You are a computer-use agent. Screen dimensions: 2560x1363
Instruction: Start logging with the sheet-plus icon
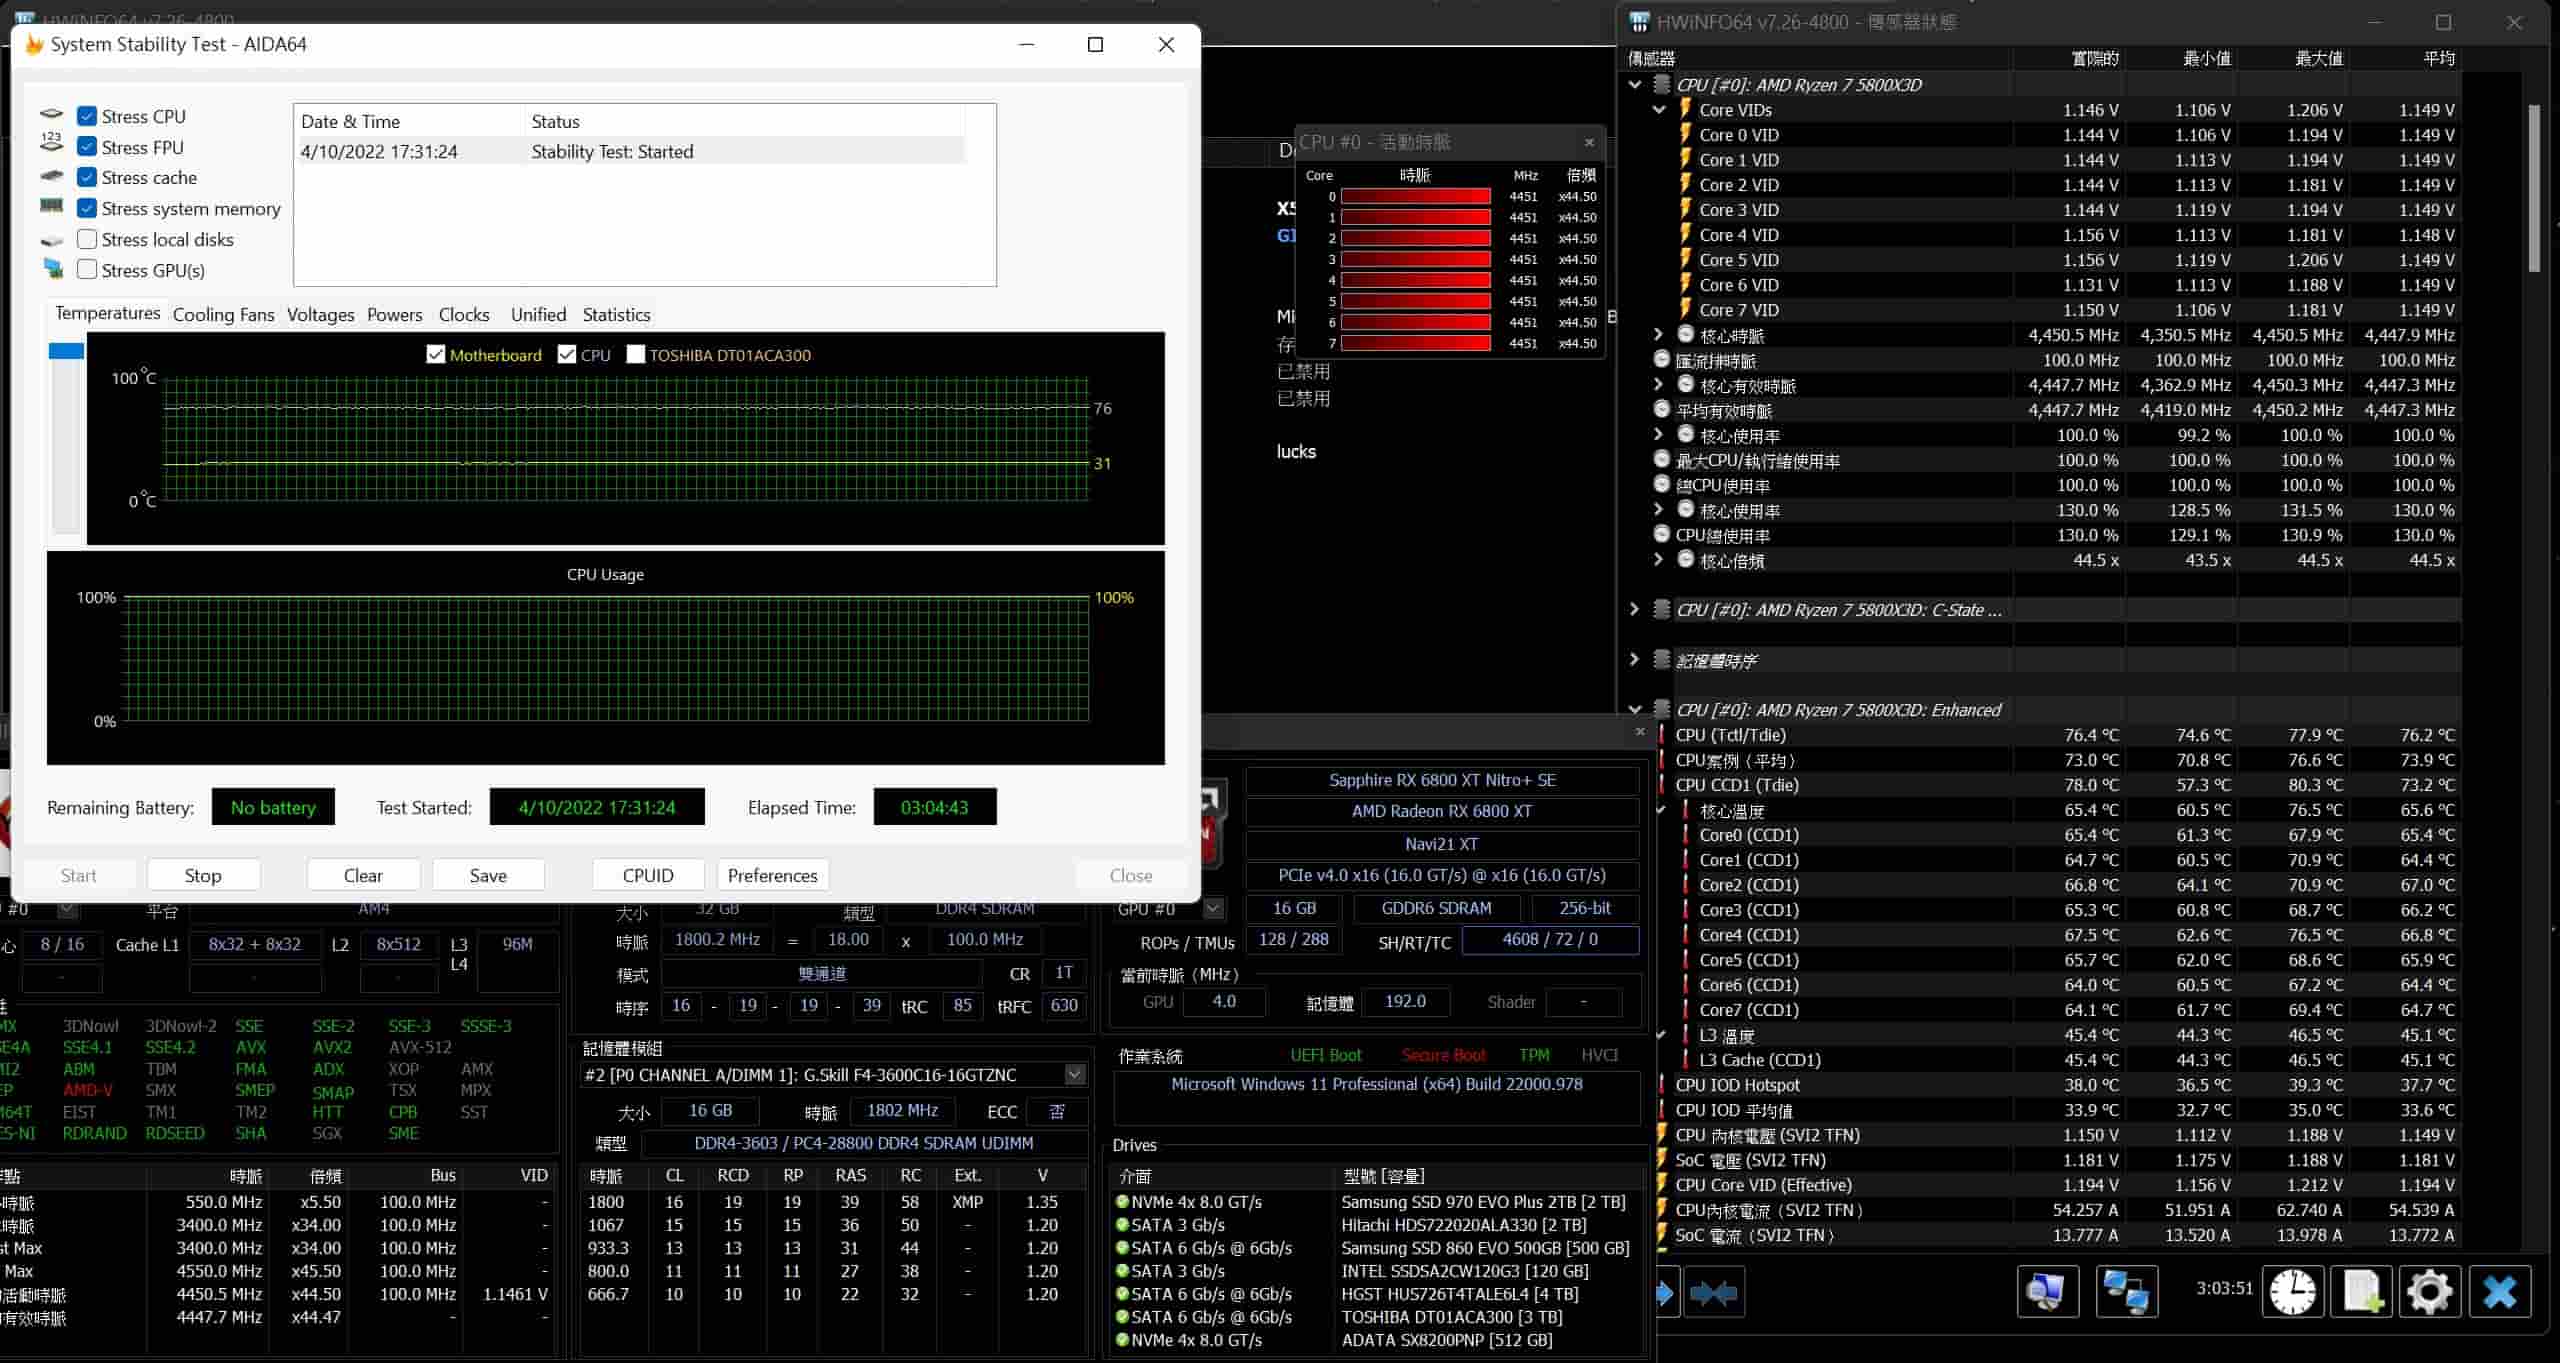[x=2362, y=1292]
